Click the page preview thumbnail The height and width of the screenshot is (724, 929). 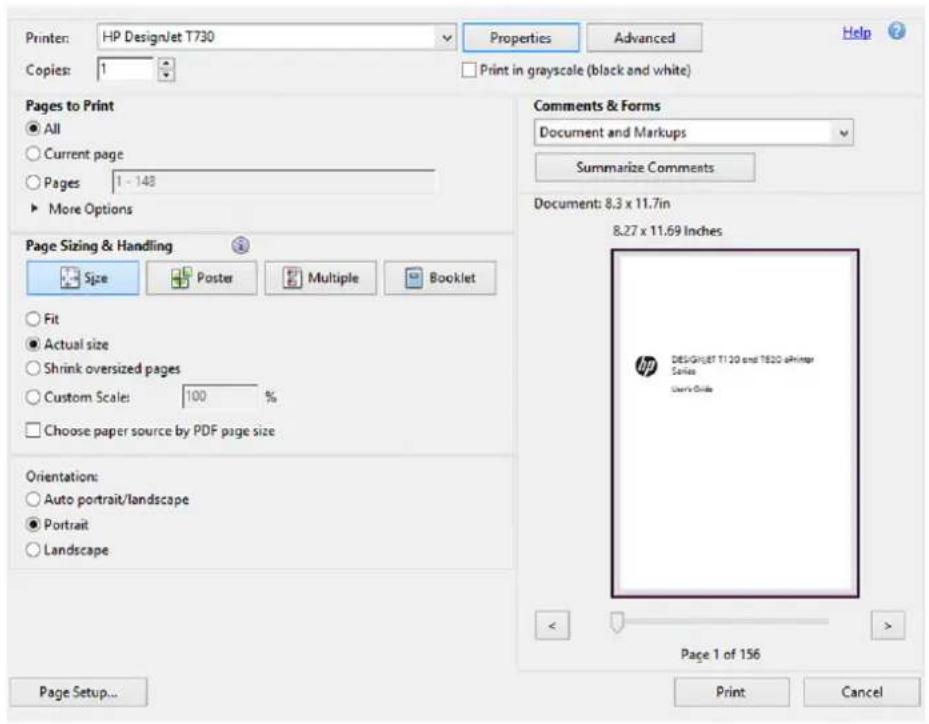tap(735, 423)
